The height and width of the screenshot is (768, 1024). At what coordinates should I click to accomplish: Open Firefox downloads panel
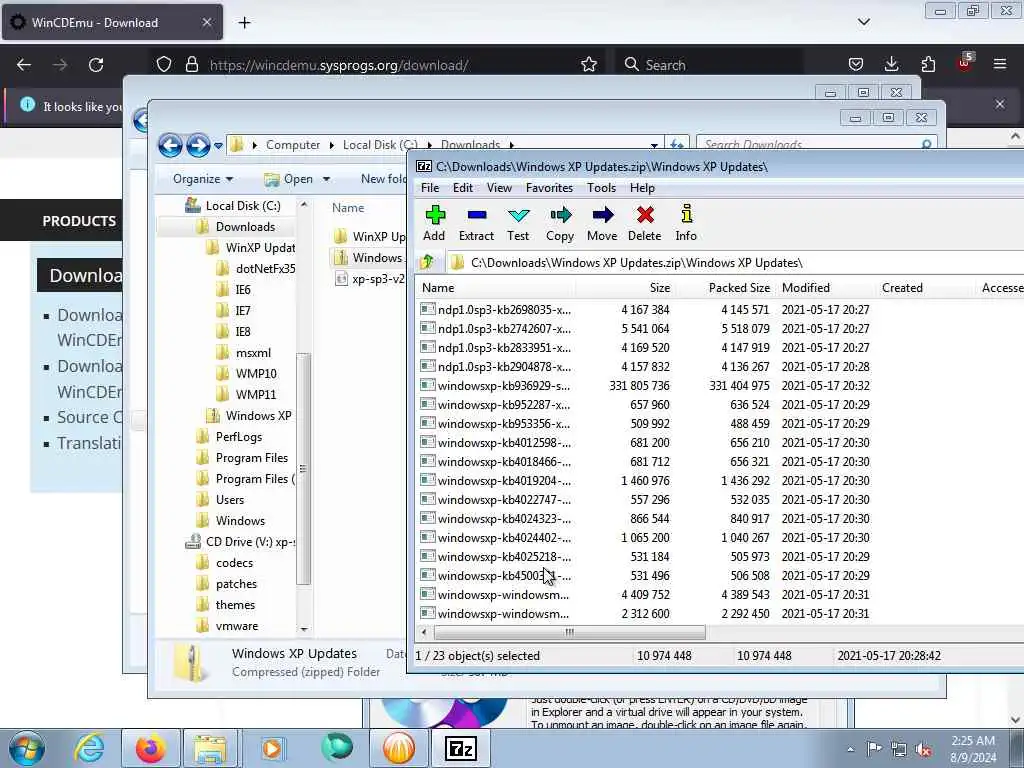[x=891, y=64]
